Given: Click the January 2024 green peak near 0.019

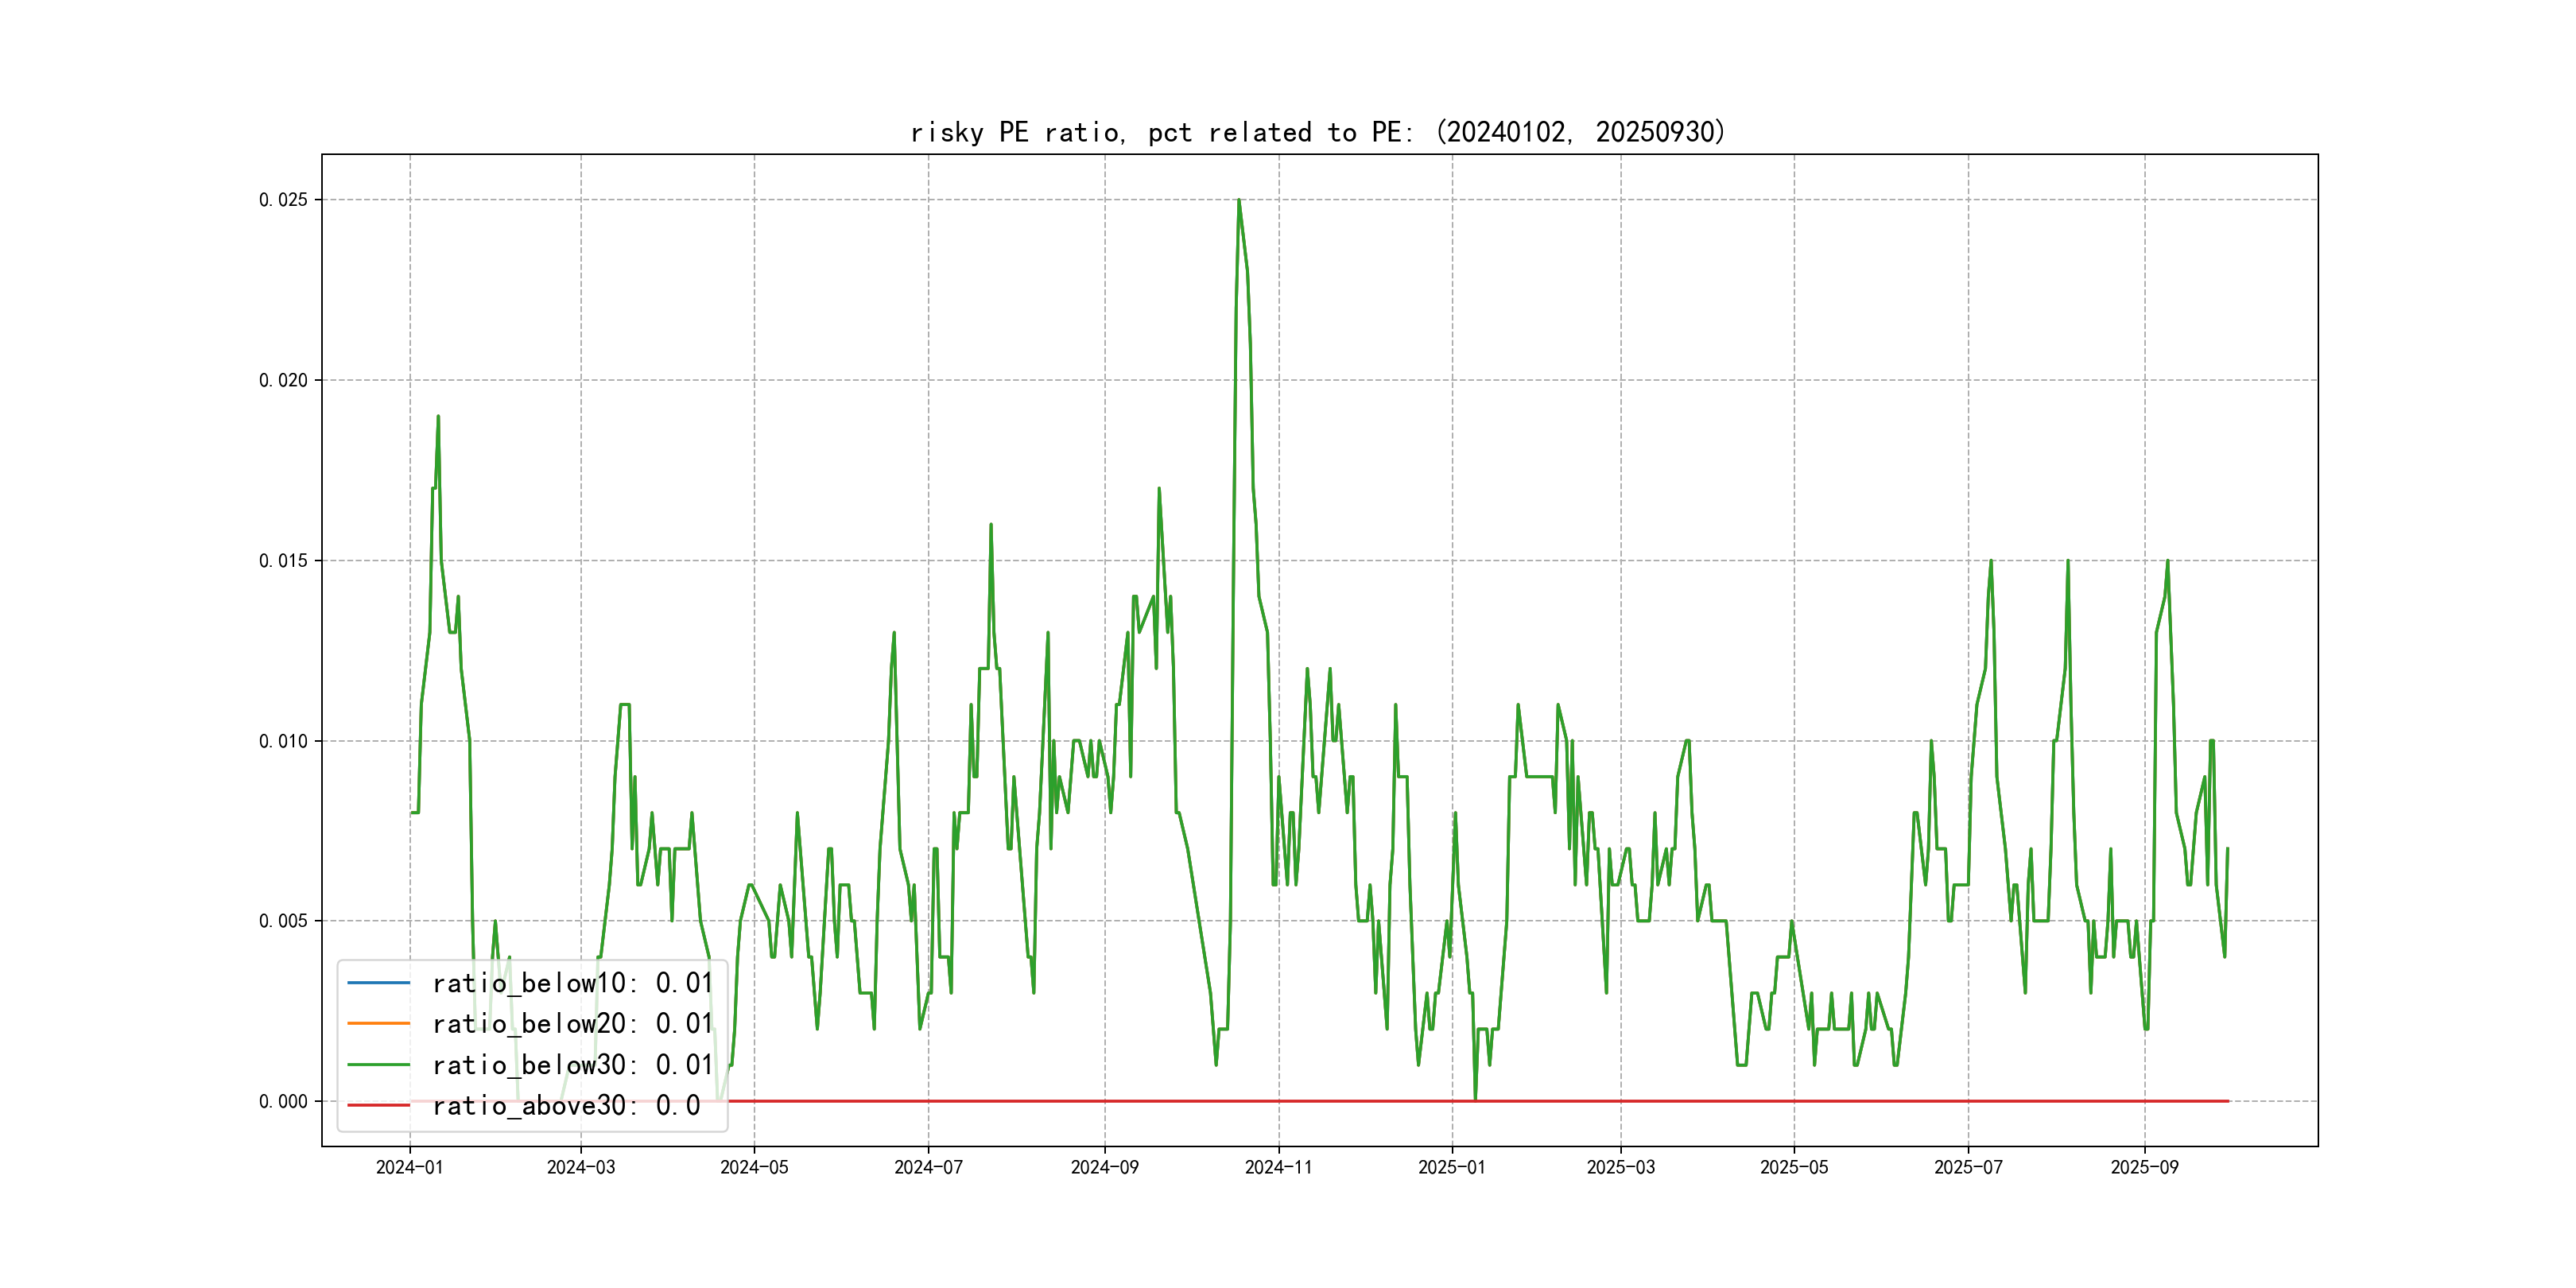Looking at the screenshot, I should (438, 418).
